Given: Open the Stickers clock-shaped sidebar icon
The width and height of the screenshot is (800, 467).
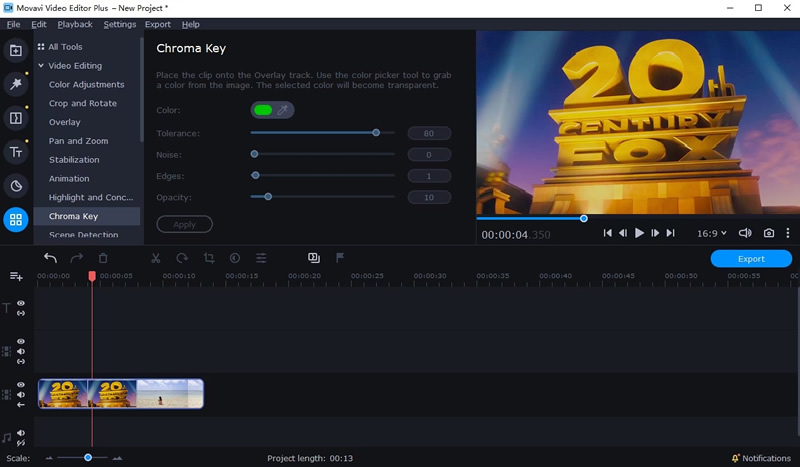Looking at the screenshot, I should click(16, 186).
